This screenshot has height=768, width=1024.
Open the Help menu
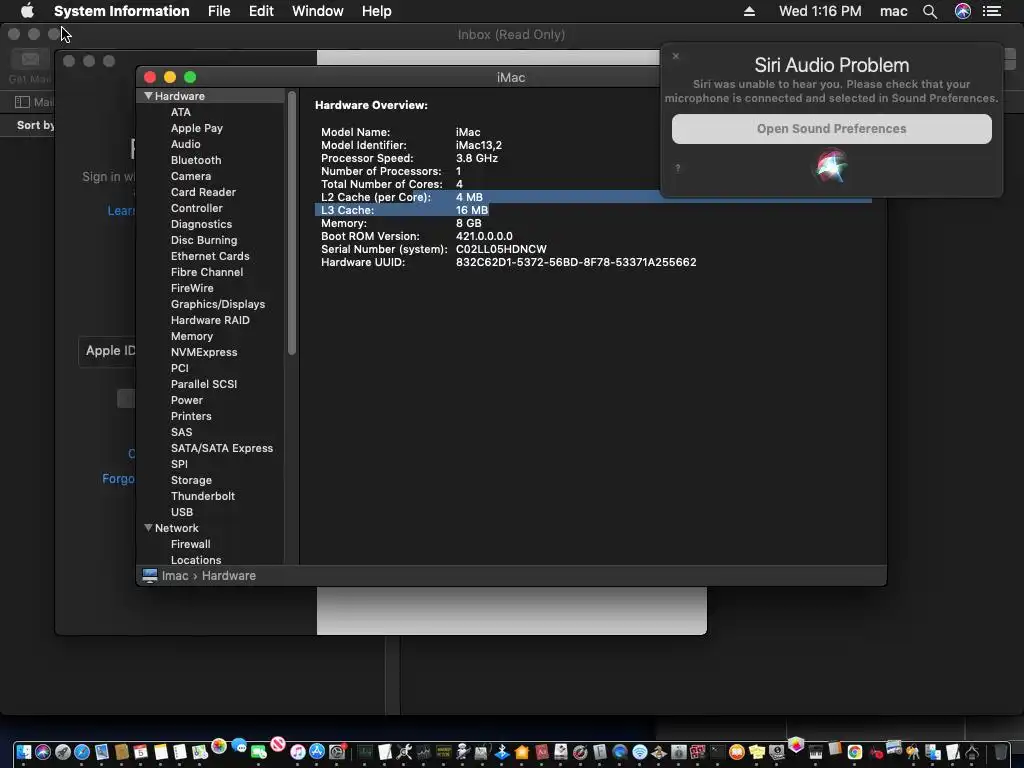click(x=377, y=11)
